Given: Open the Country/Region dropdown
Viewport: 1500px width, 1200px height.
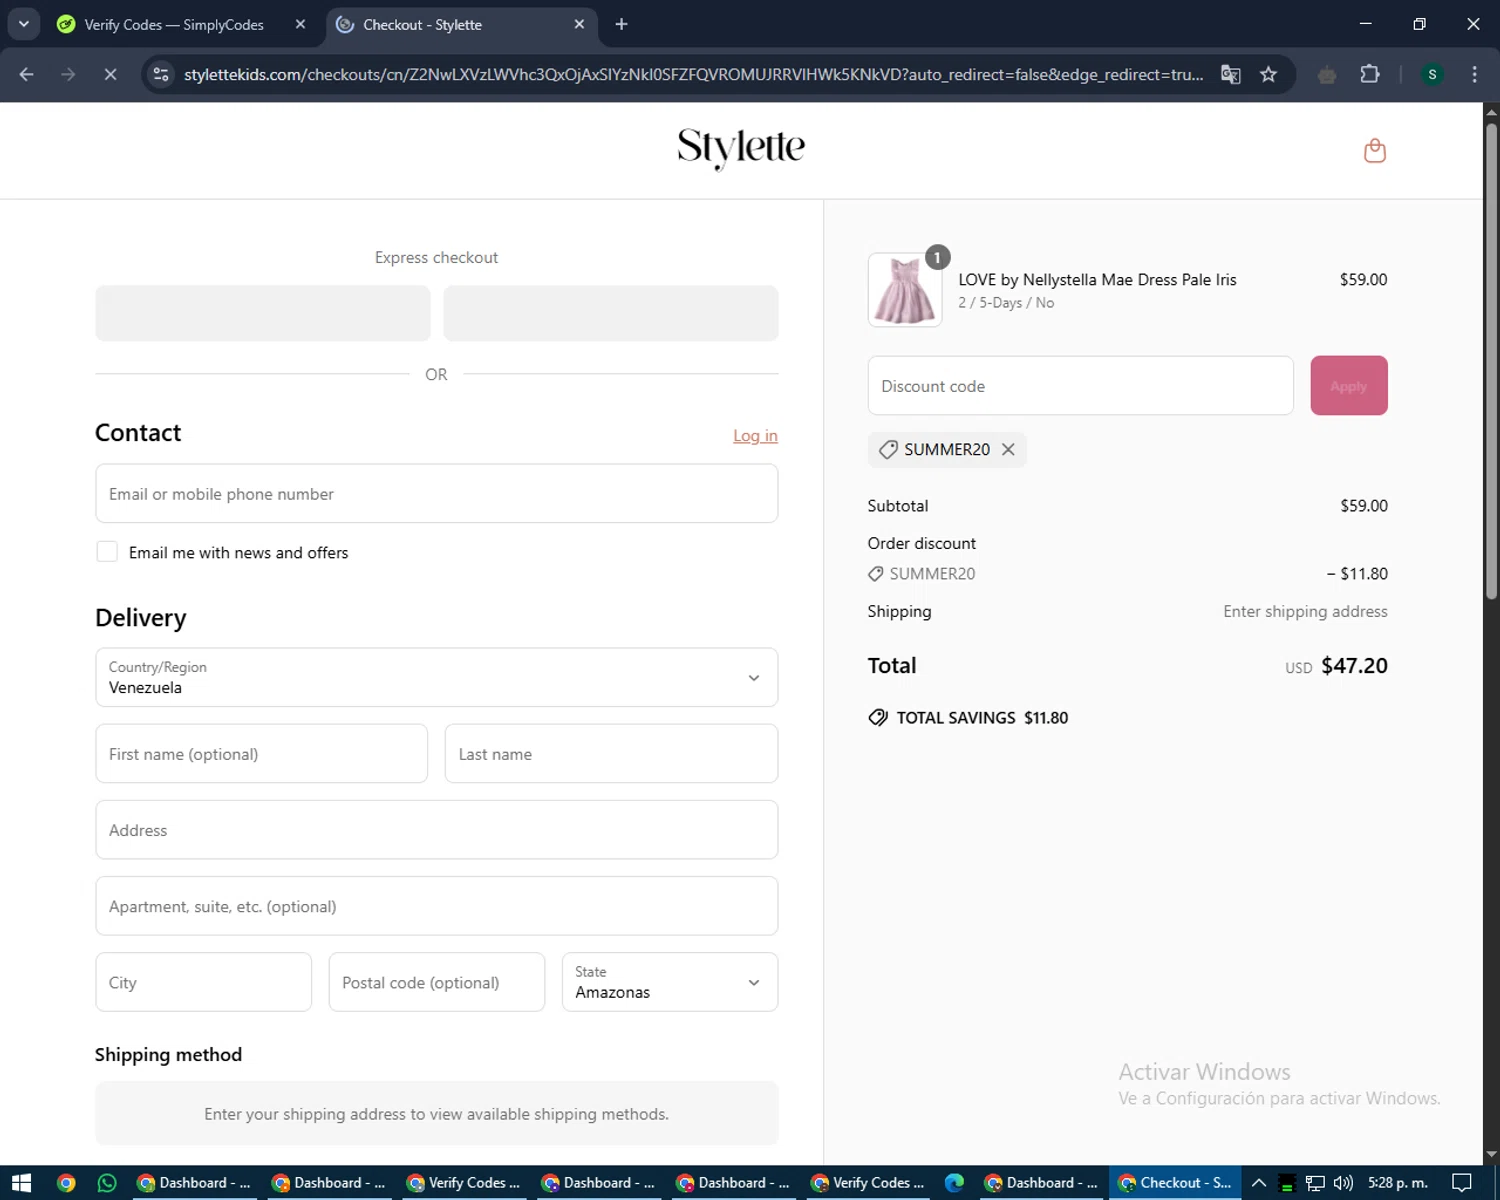Looking at the screenshot, I should point(436,677).
